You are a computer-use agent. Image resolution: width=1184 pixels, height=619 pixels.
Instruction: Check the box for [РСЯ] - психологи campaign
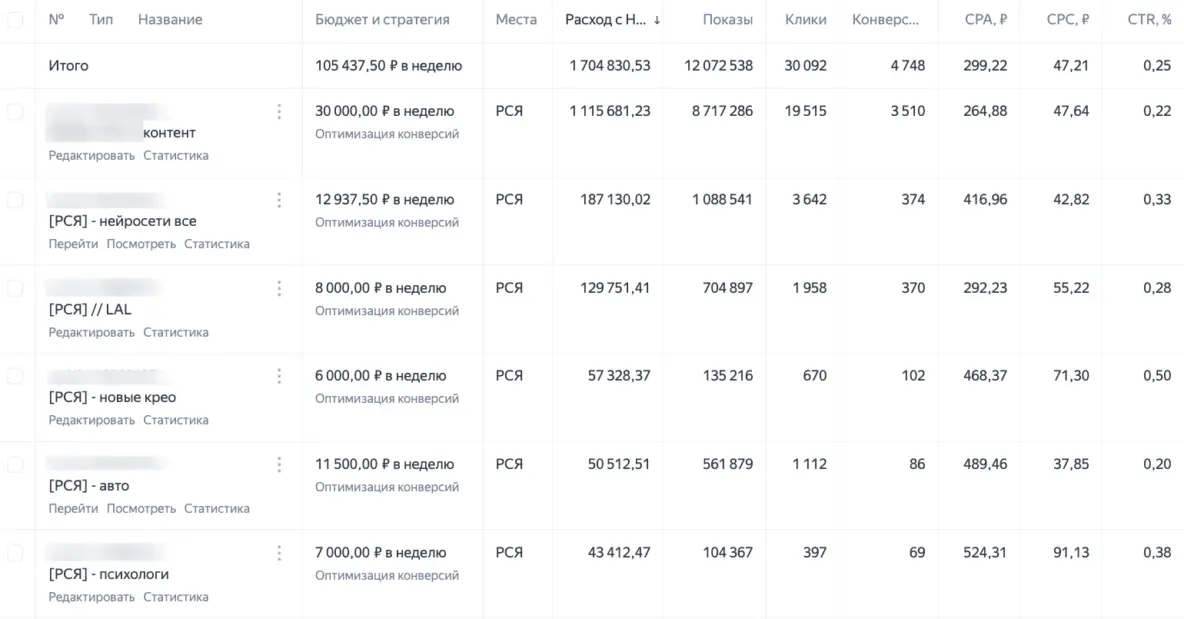point(15,553)
